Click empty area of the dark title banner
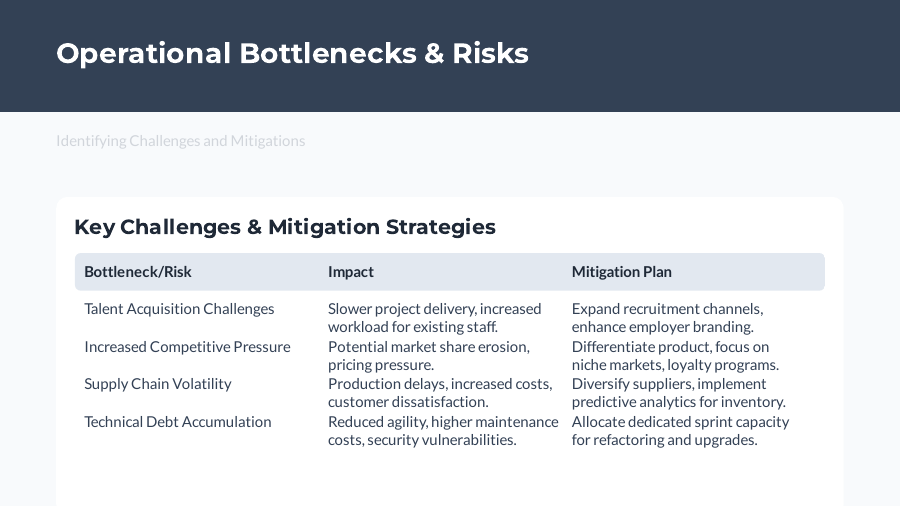900x507 pixels. pyautogui.click(x=720, y=55)
